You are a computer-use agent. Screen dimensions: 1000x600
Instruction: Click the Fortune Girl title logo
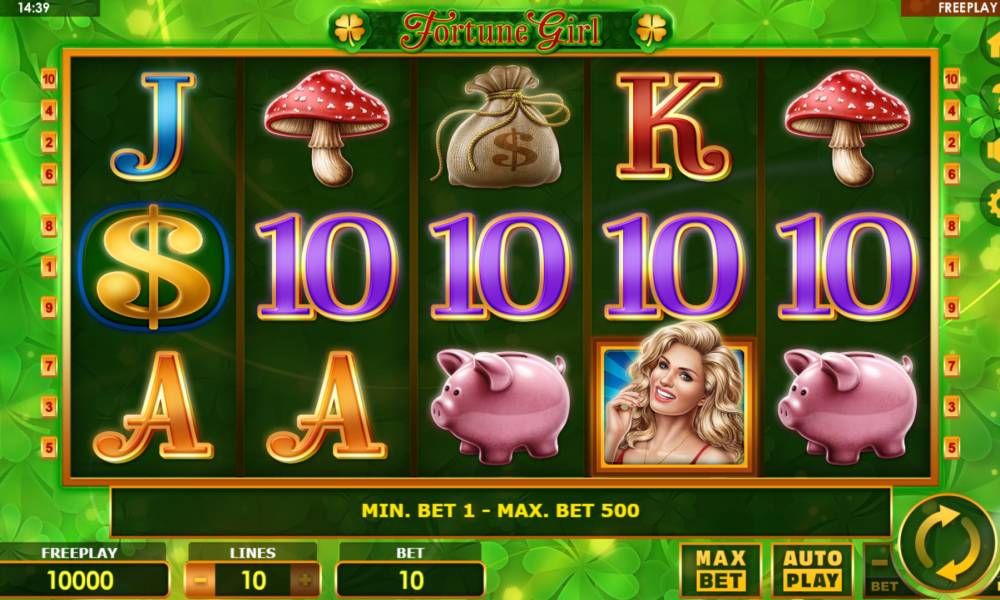(x=501, y=30)
